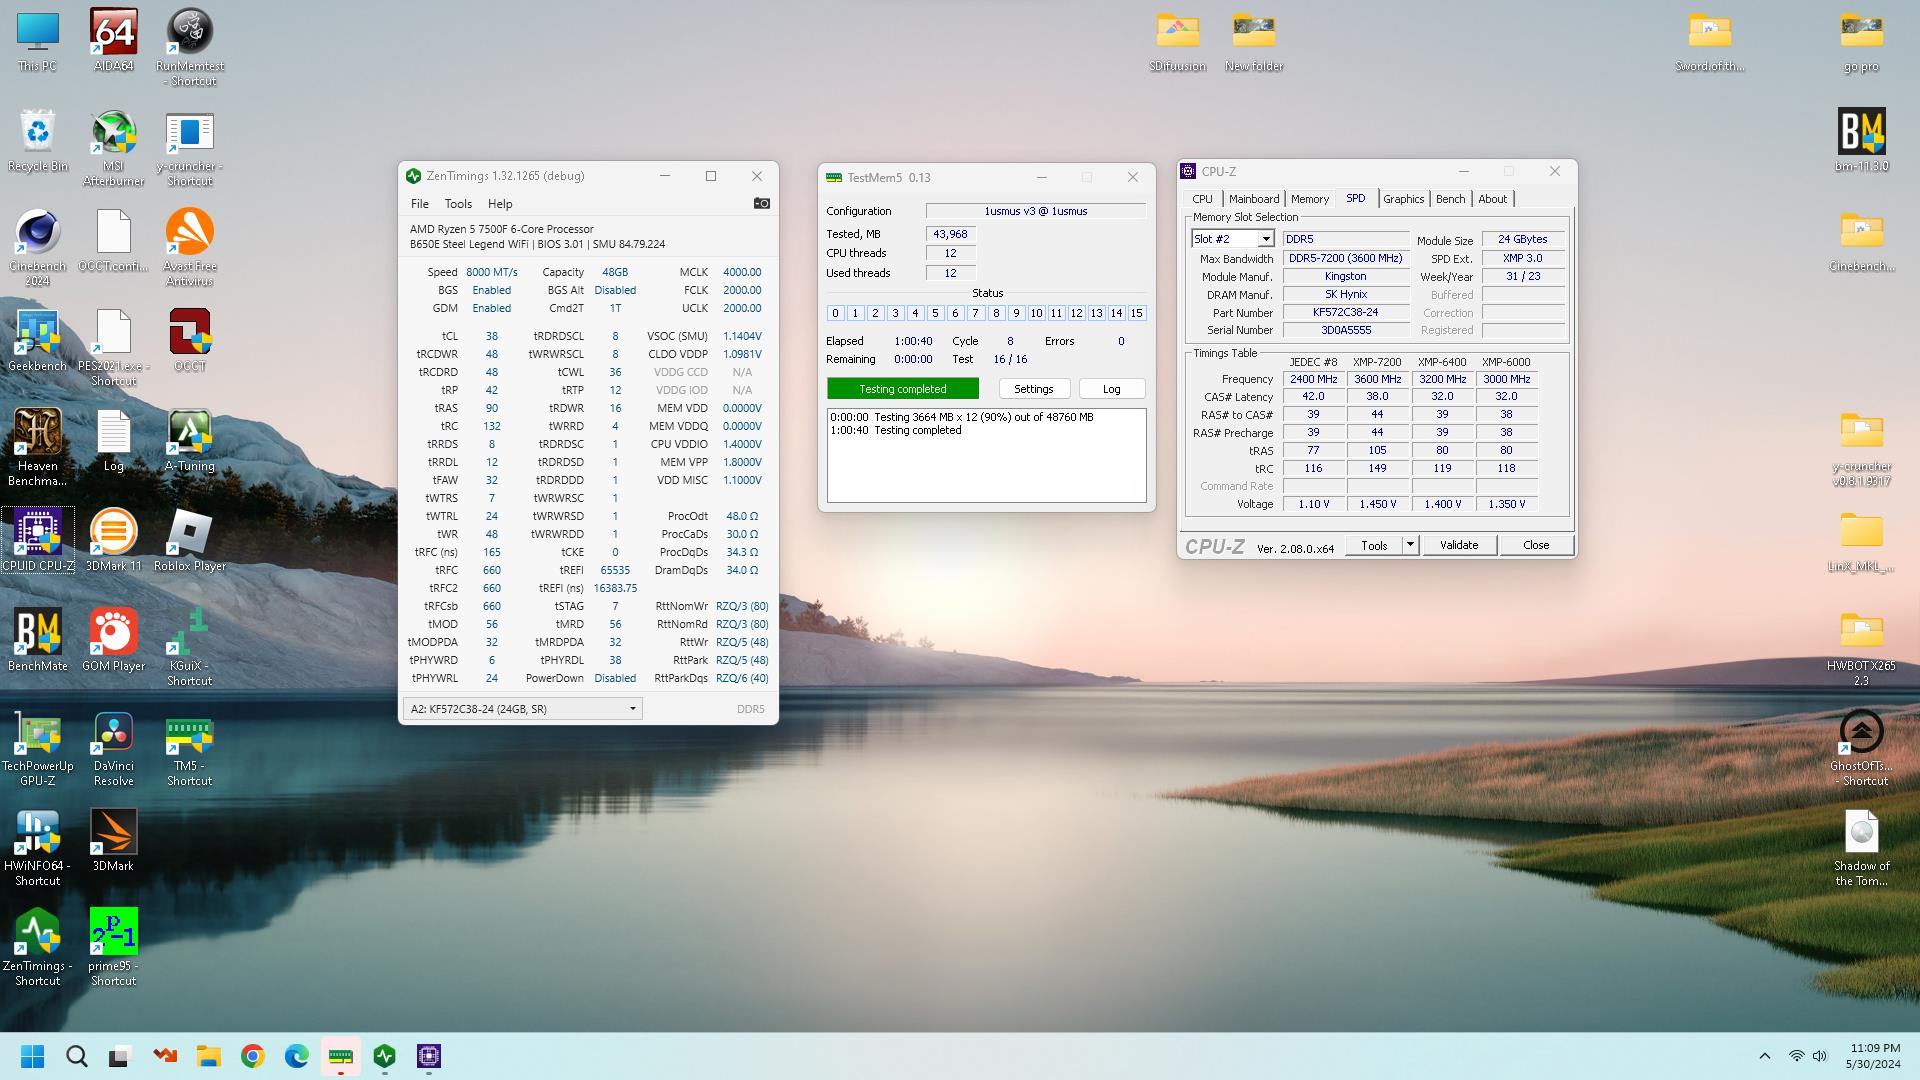Image resolution: width=1920 pixels, height=1080 pixels.
Task: Click the Validate button in CPU-Z
Action: (1458, 545)
